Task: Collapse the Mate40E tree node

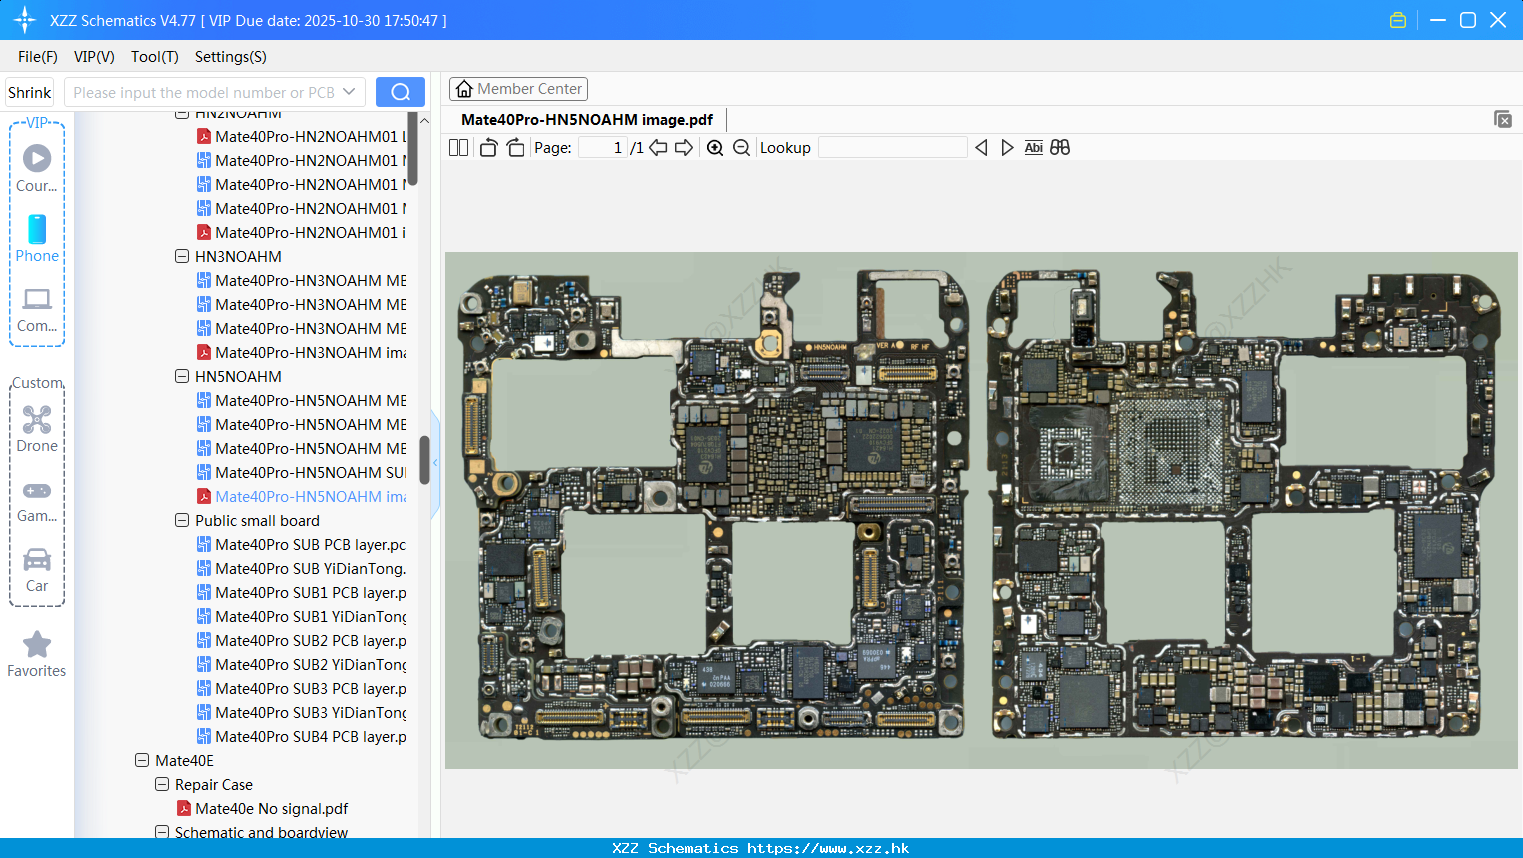Action: [142, 761]
